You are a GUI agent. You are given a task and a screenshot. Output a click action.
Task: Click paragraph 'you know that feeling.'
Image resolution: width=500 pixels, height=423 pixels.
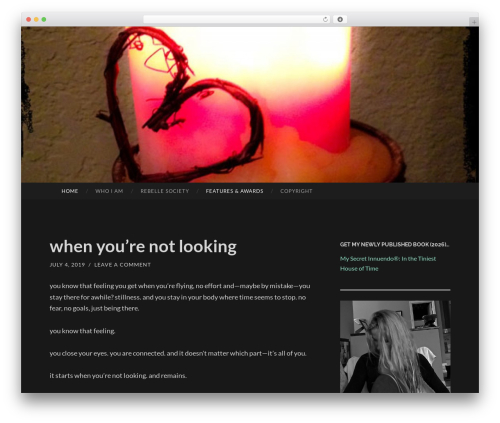pyautogui.click(x=82, y=331)
